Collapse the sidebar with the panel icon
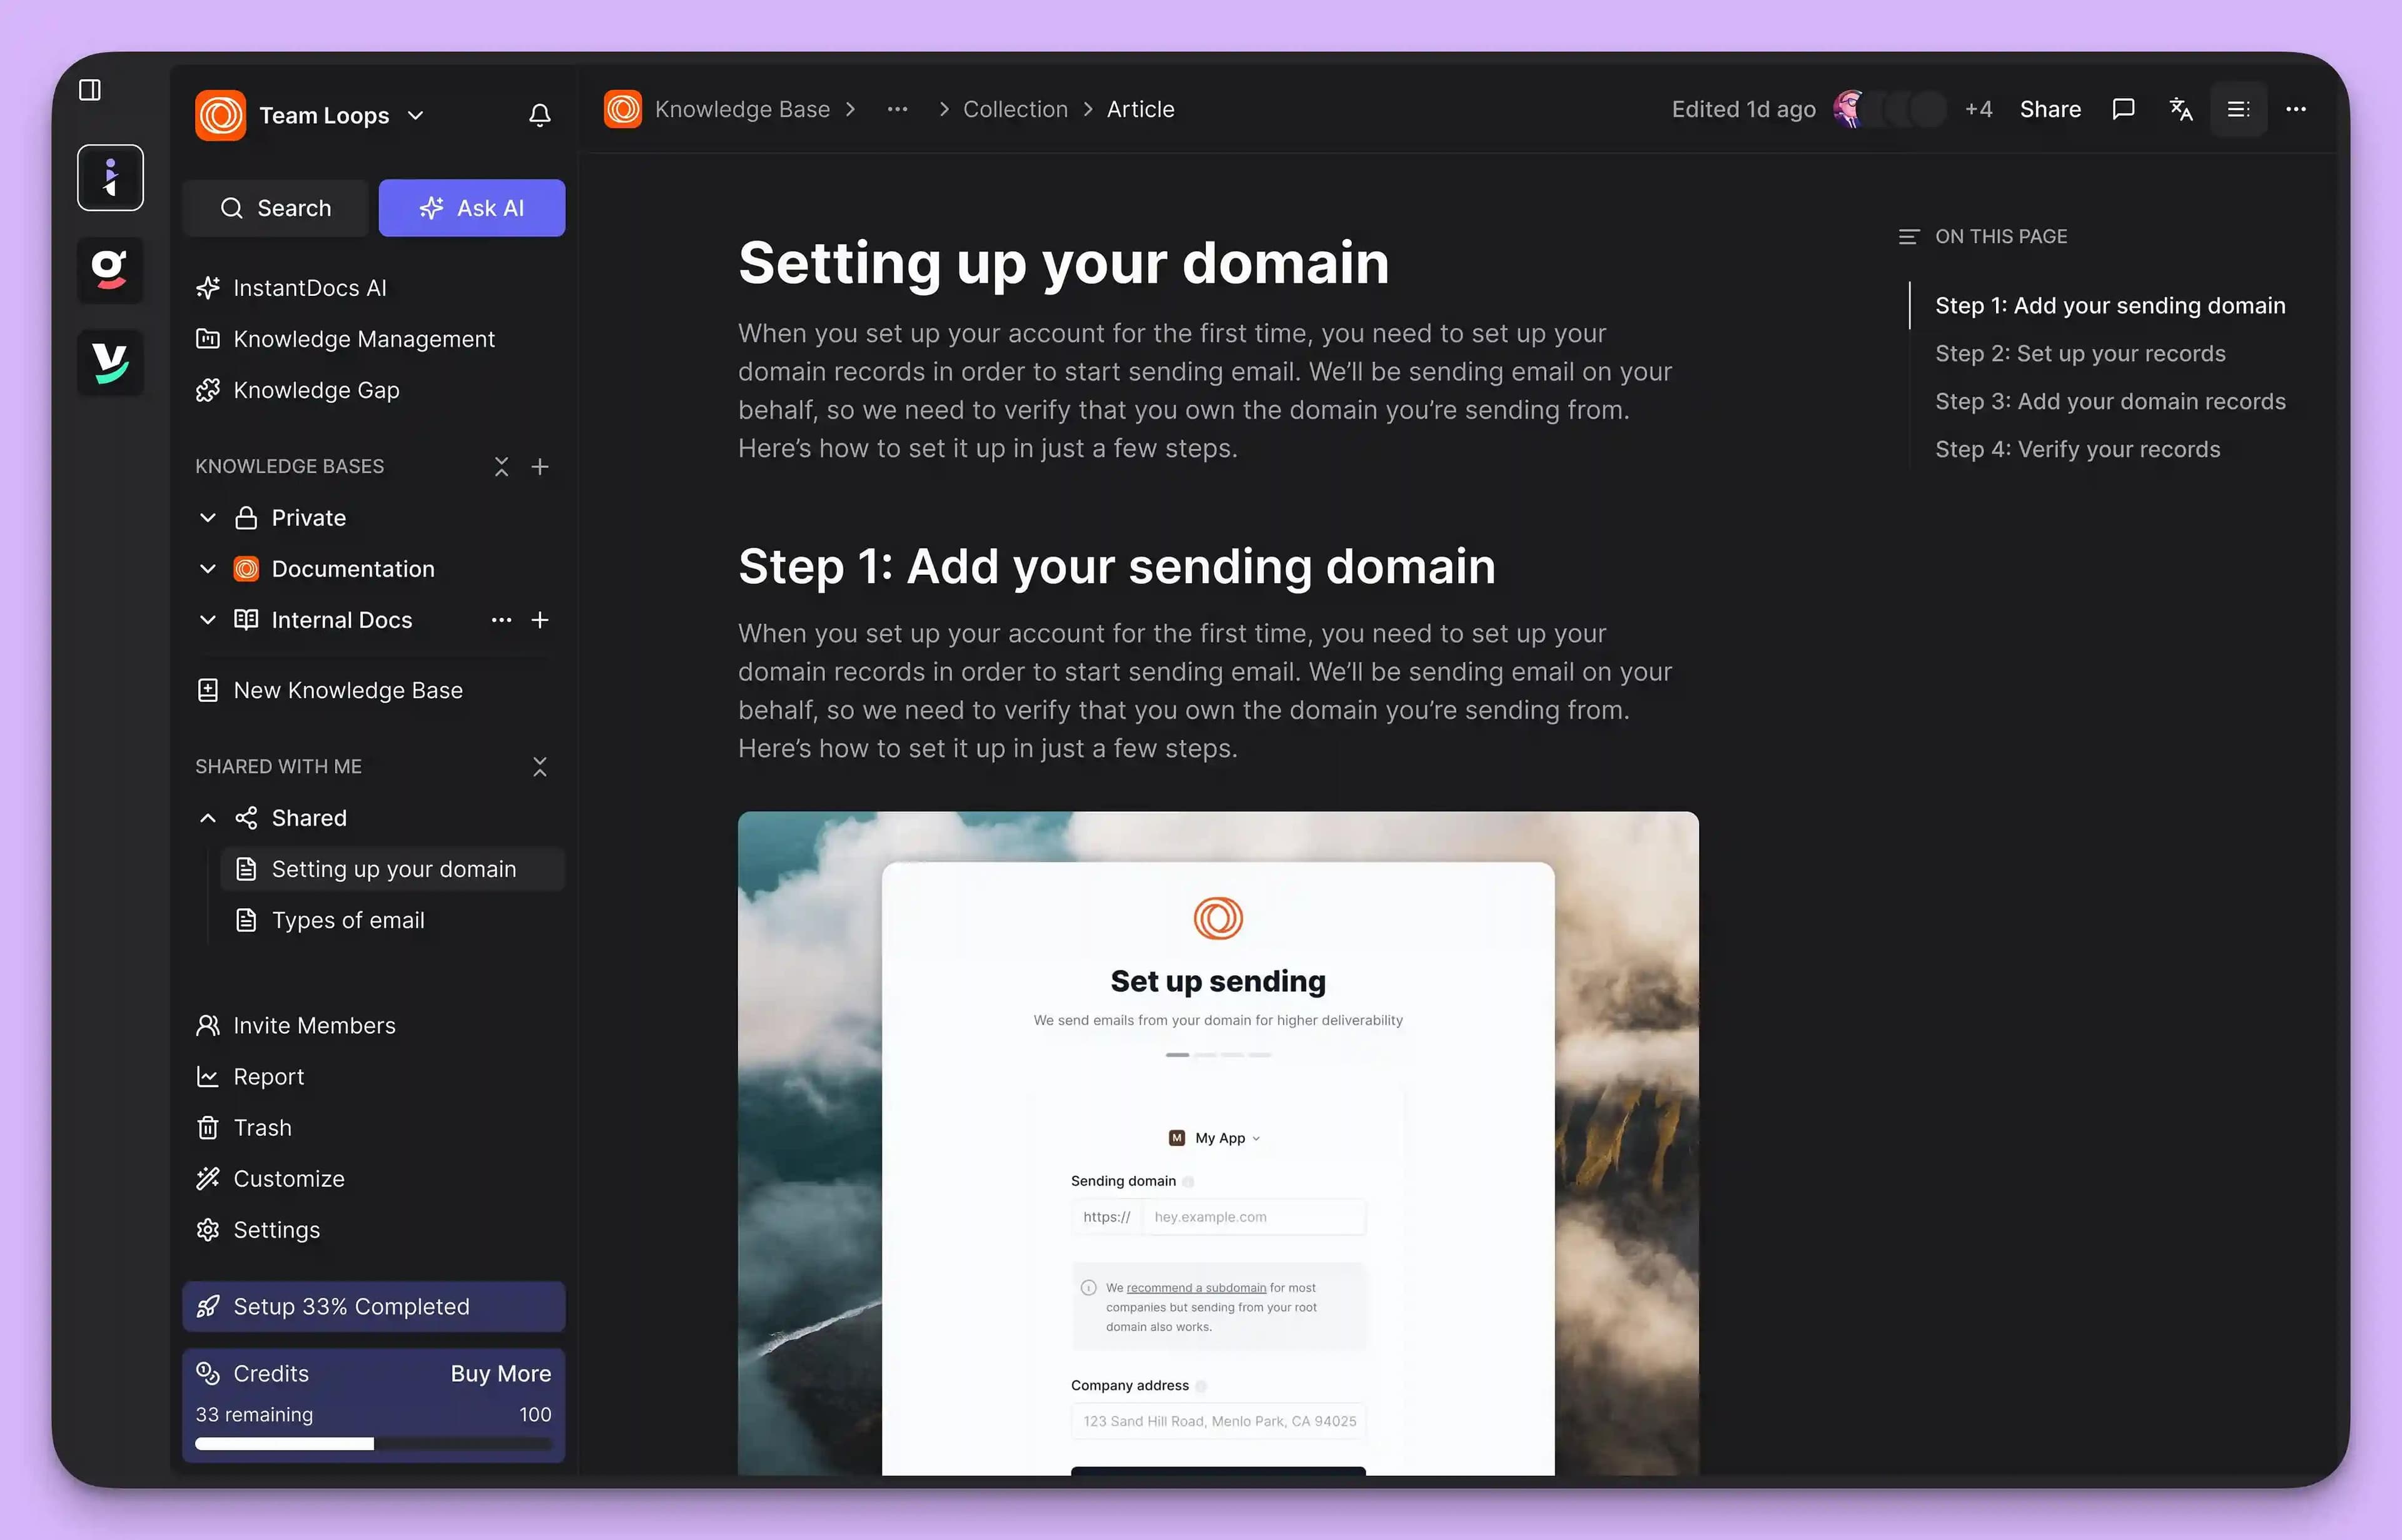The image size is (2402, 1540). pyautogui.click(x=90, y=89)
